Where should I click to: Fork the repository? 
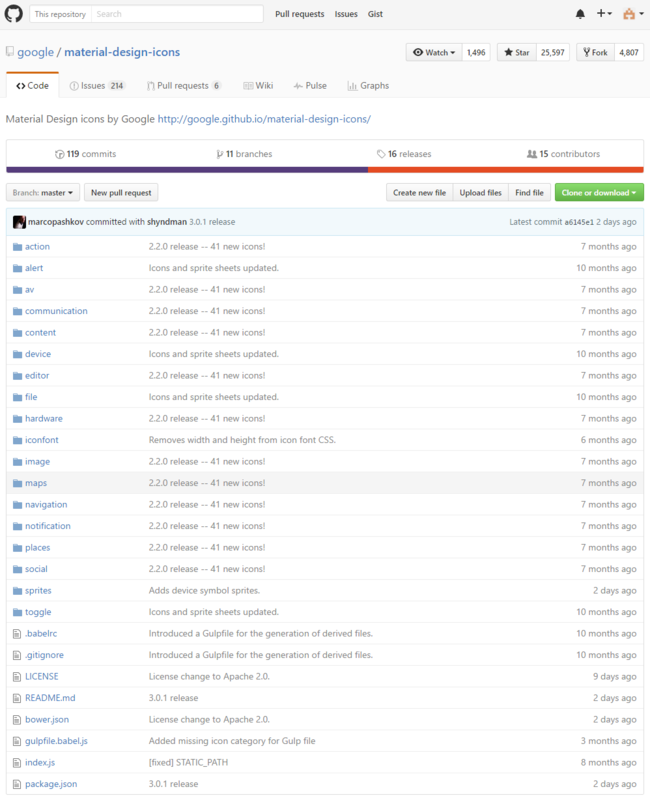[x=595, y=52]
